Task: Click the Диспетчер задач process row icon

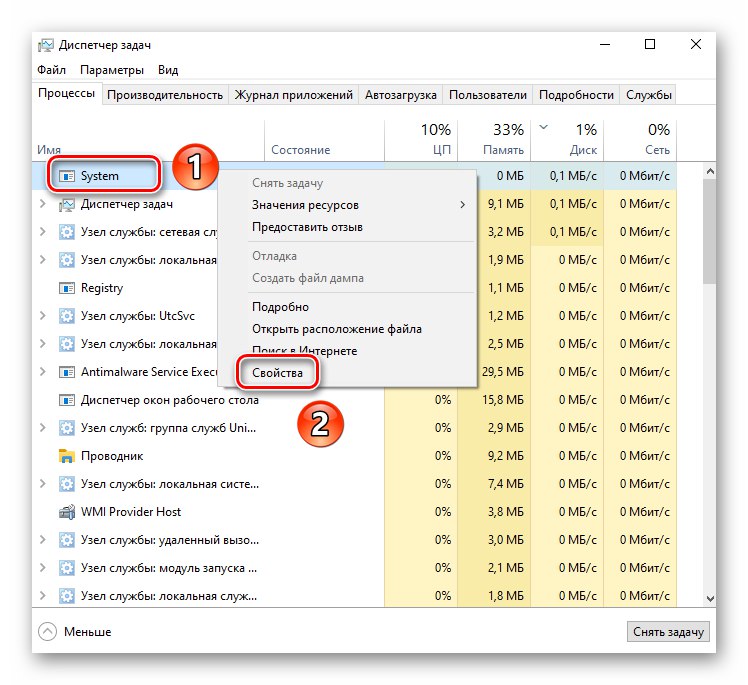Action: coord(67,205)
